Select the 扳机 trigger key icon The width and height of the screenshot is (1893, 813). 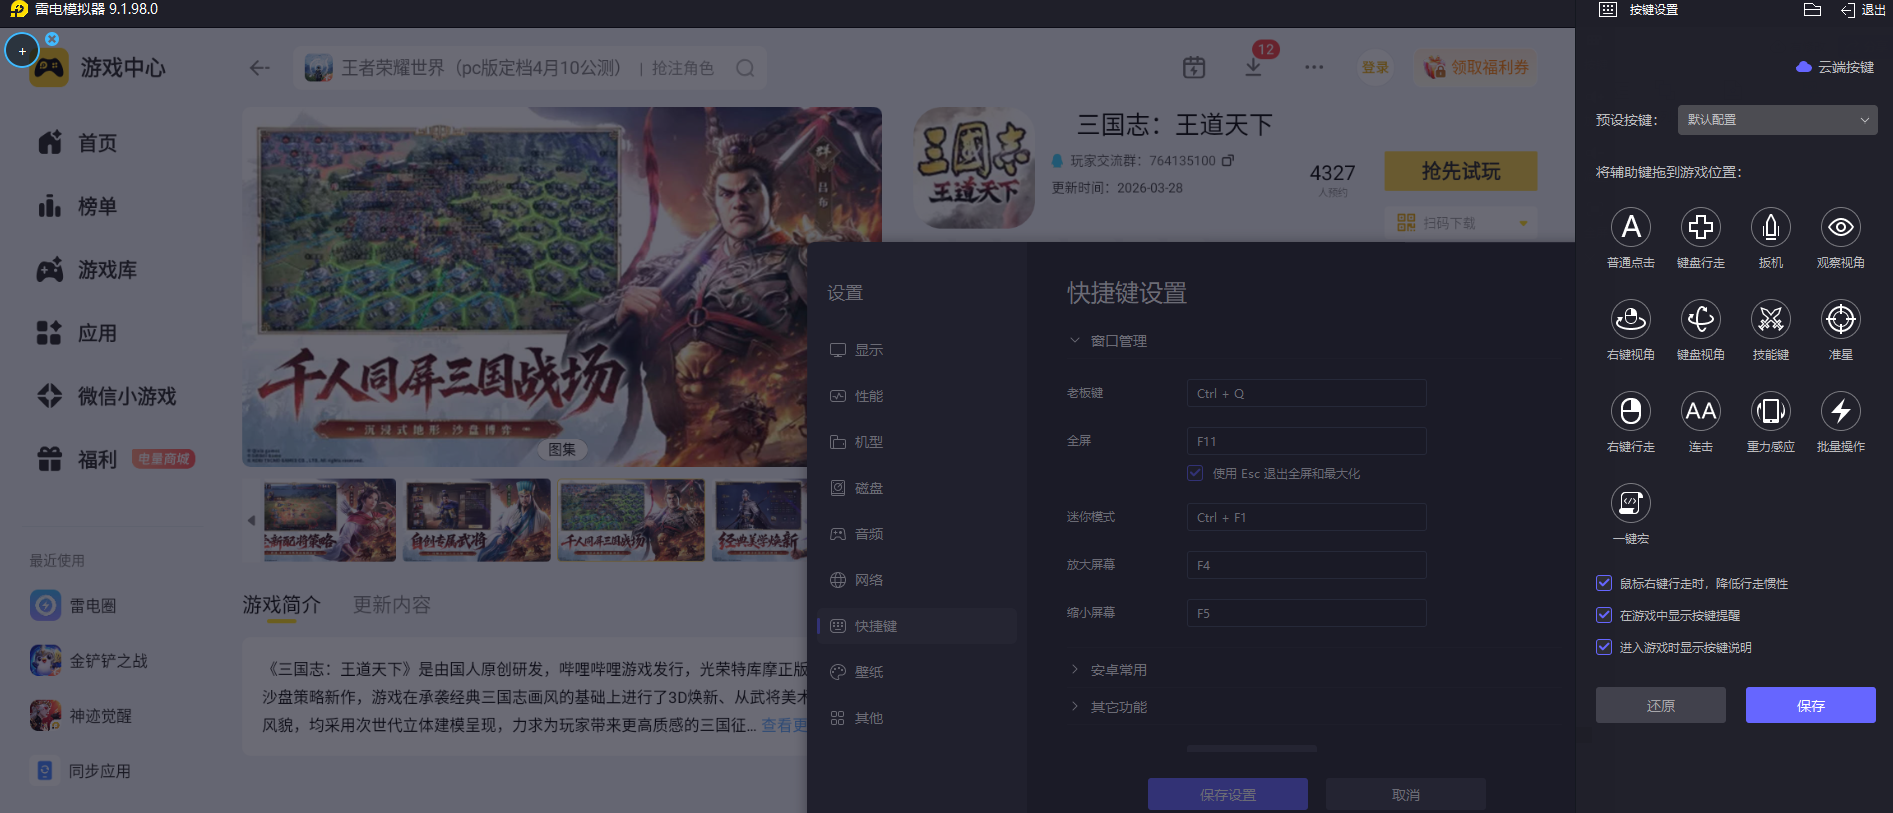point(1771,227)
